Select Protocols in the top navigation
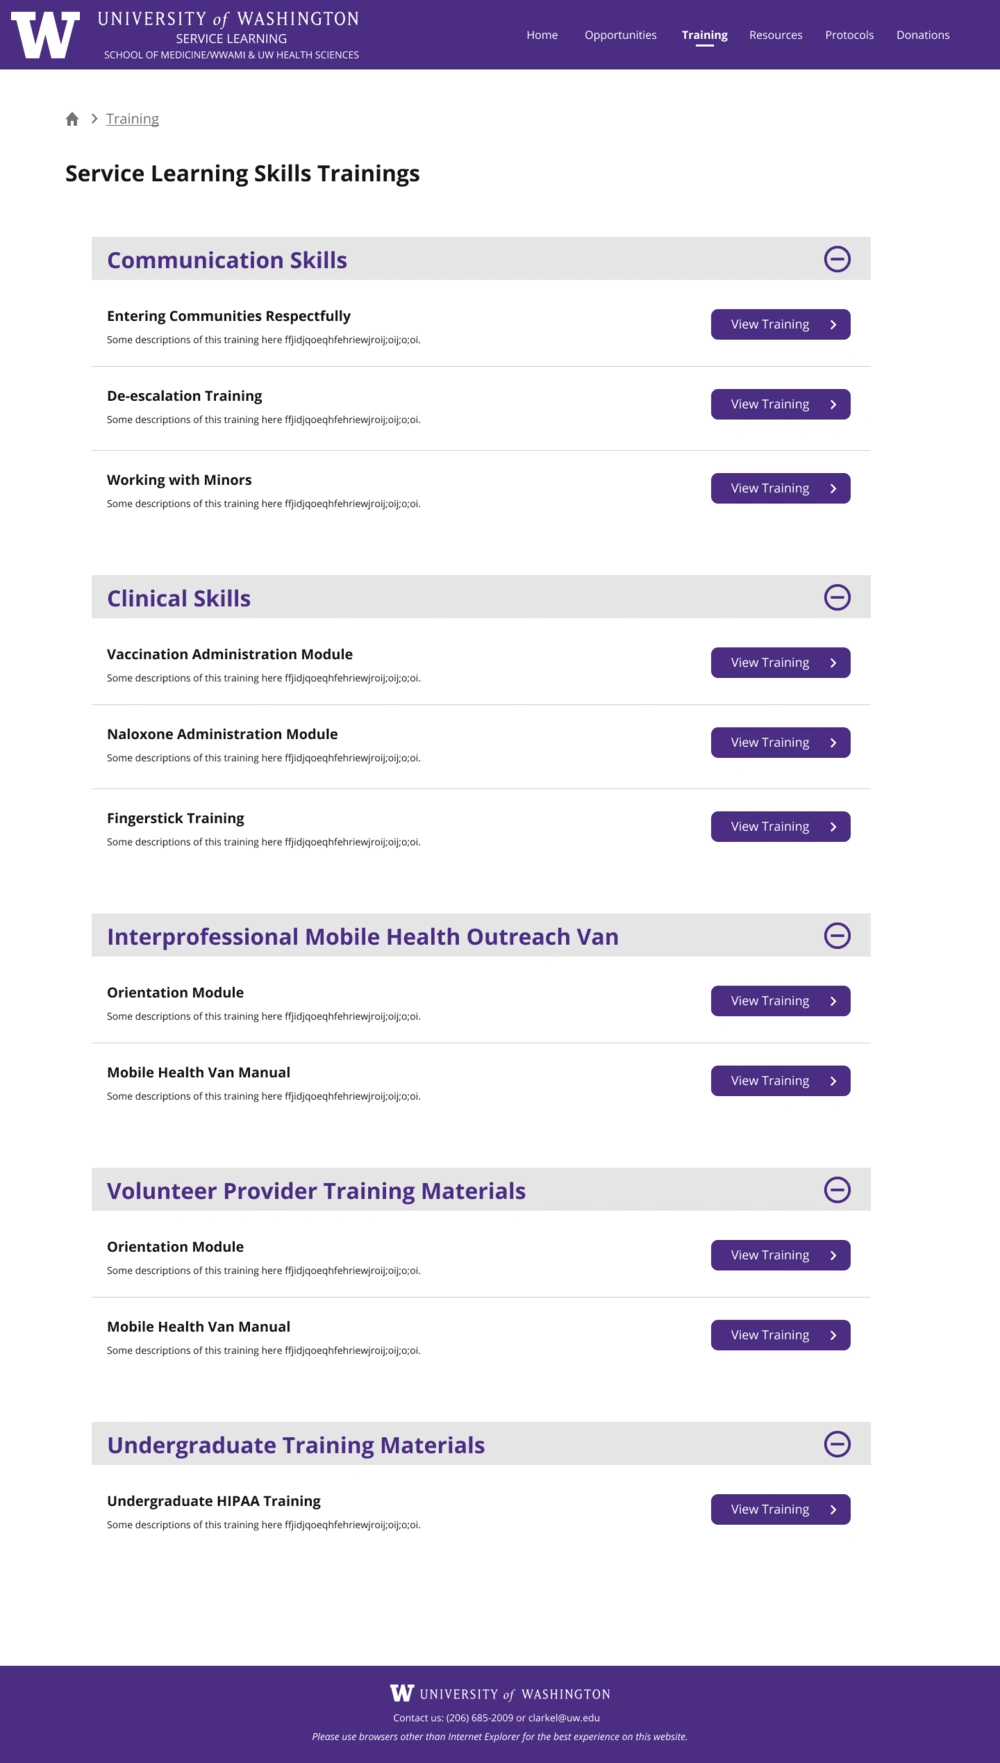 click(849, 35)
